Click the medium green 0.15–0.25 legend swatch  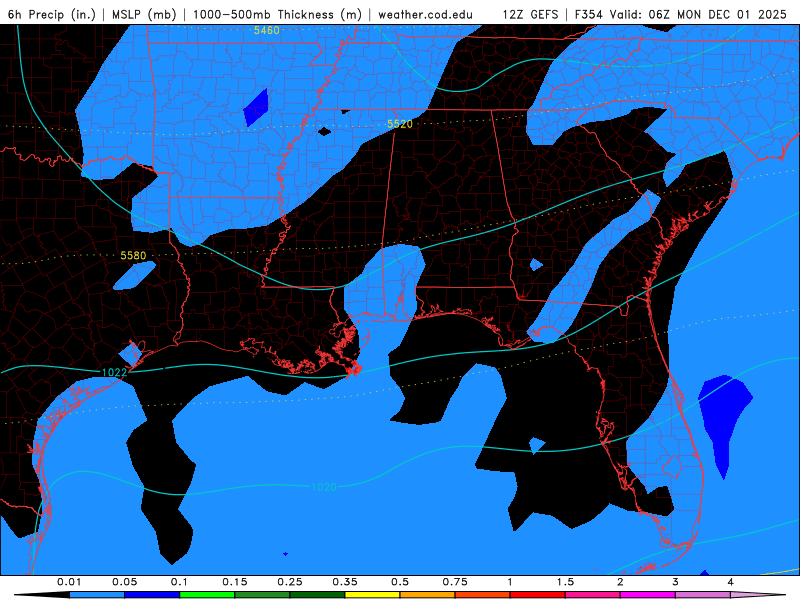coord(262,595)
